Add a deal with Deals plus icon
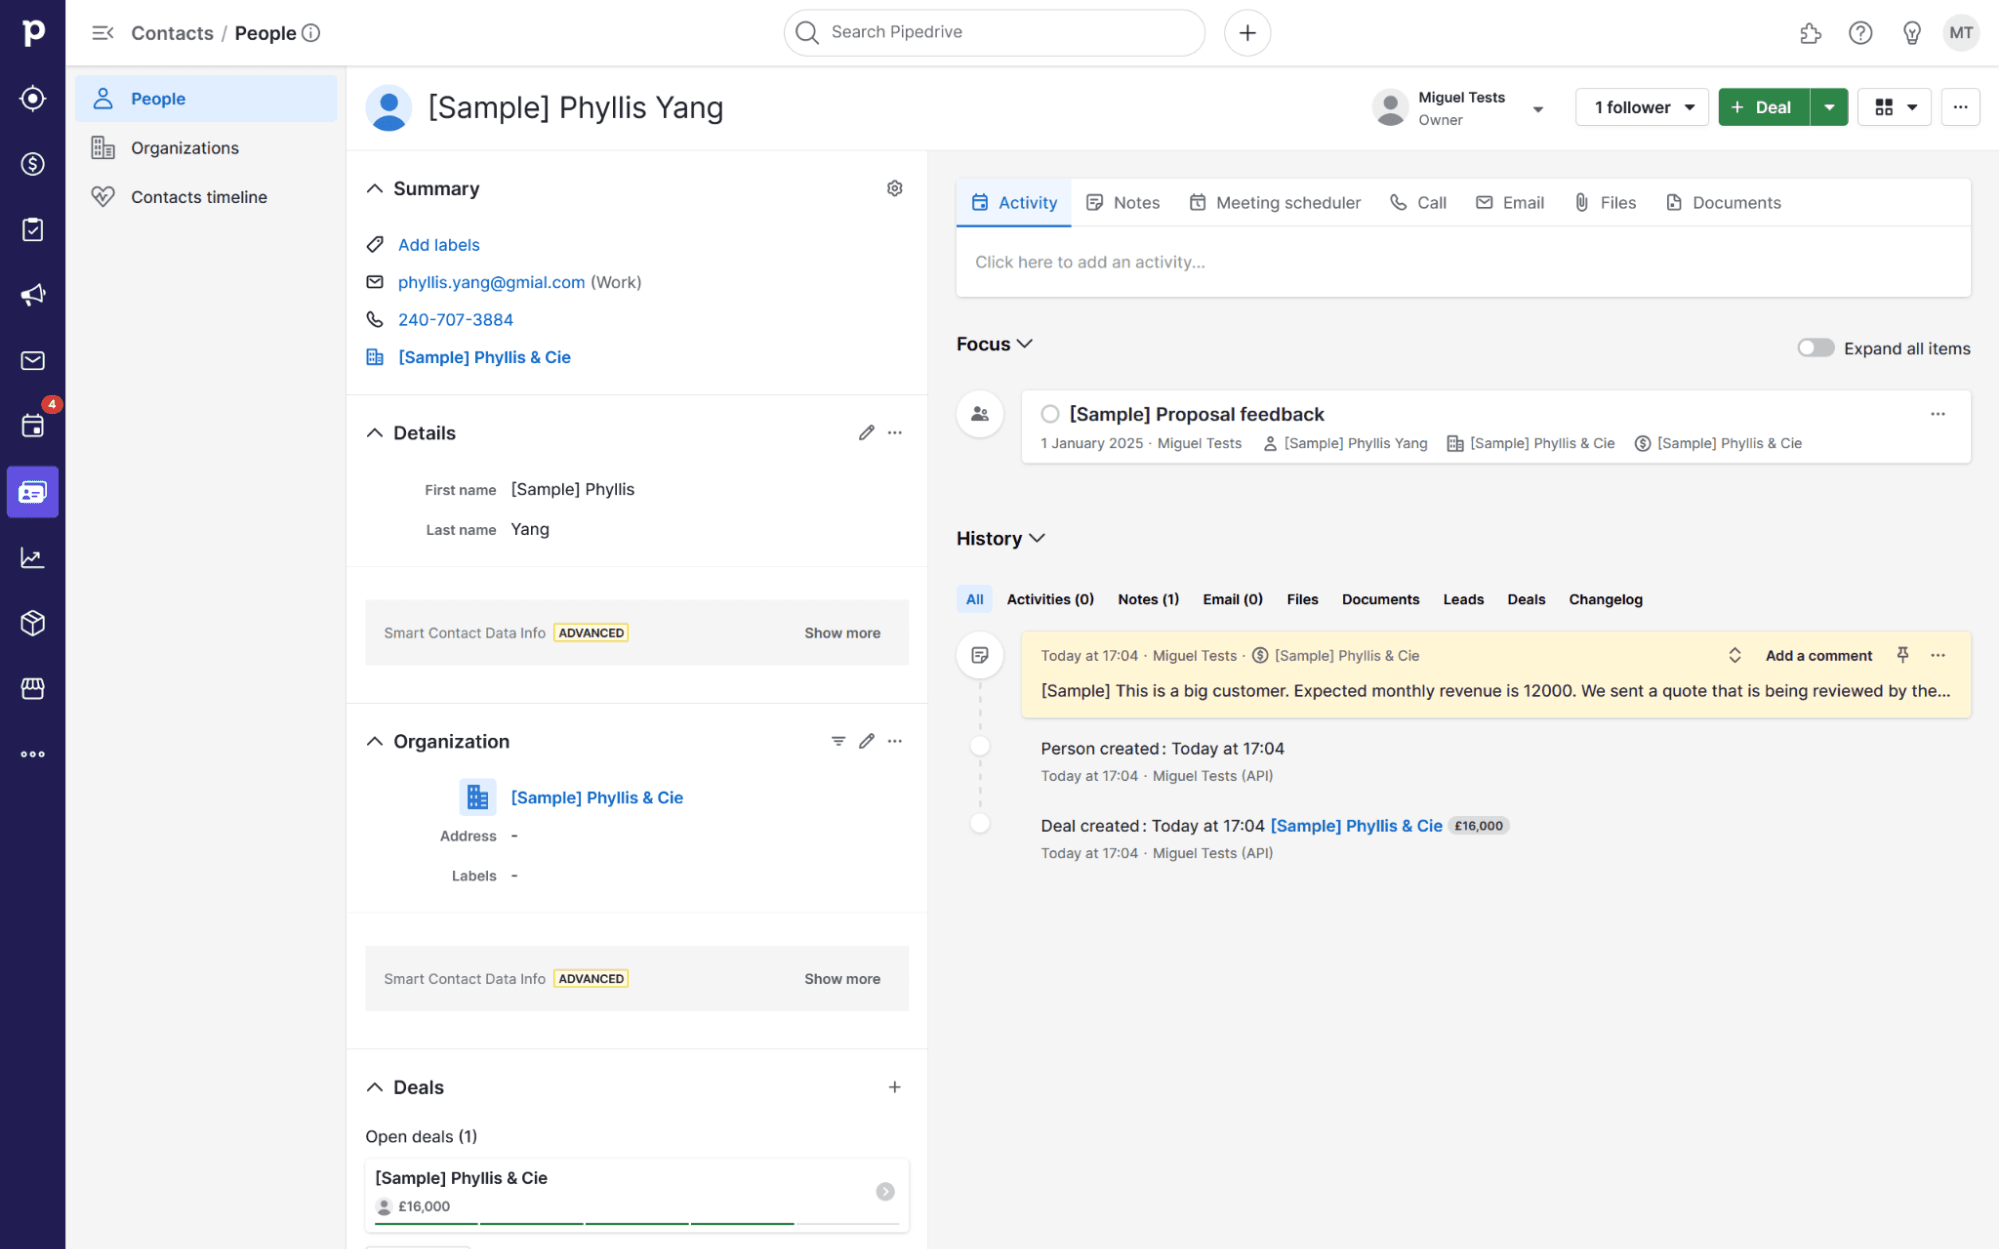Image resolution: width=1999 pixels, height=1250 pixels. (x=894, y=1087)
